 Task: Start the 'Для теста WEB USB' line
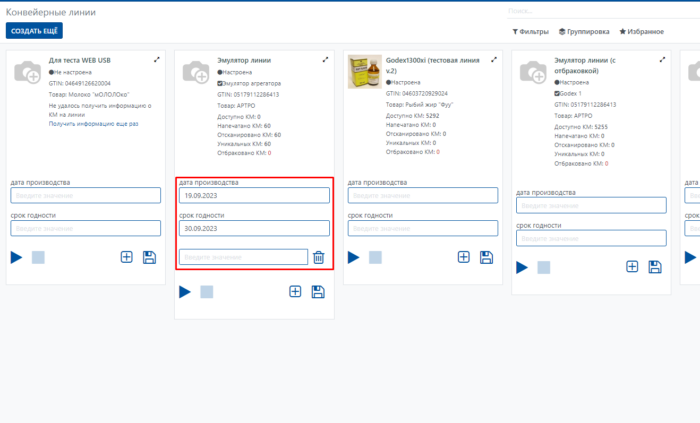point(17,257)
